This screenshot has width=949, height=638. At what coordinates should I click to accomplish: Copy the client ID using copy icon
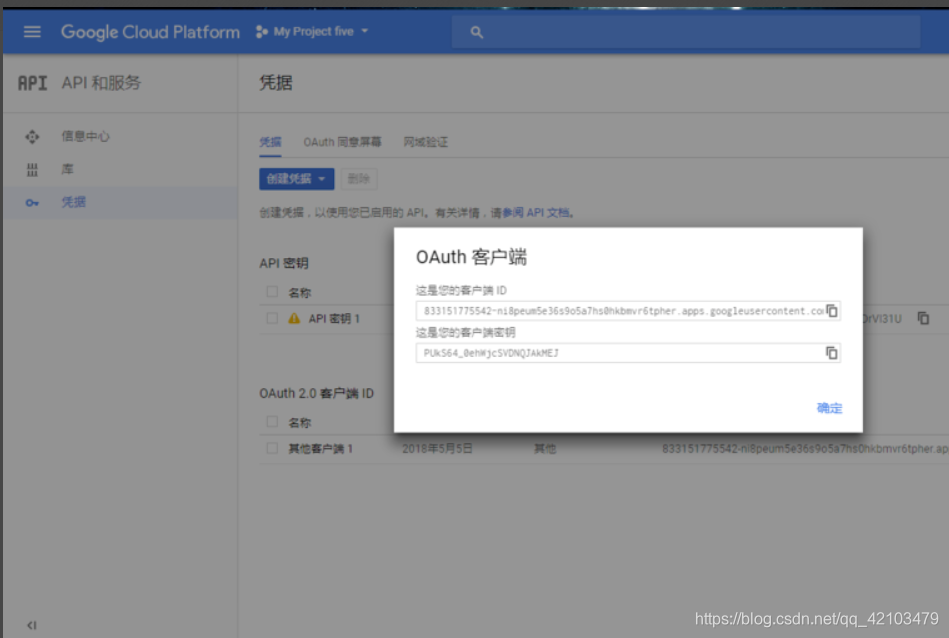tap(831, 311)
